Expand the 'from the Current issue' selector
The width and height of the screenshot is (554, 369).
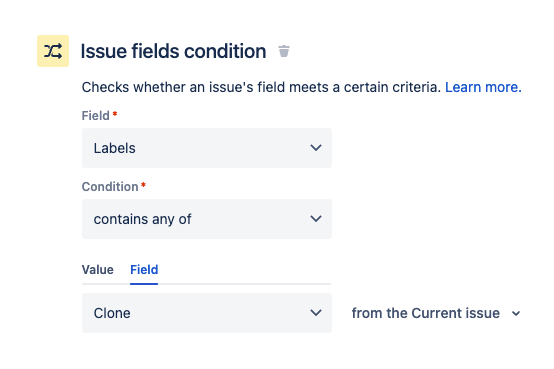coord(436,313)
